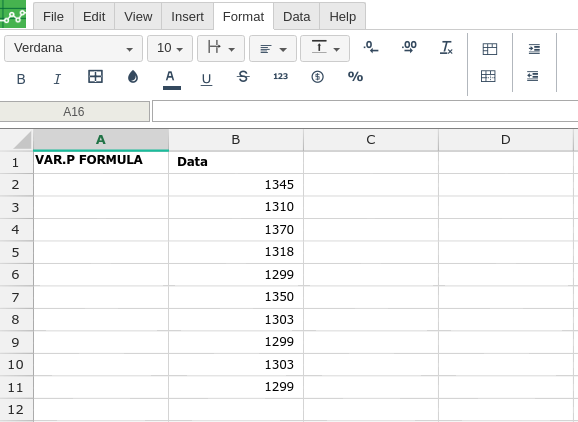Toggle strikethrough on the selection
The image size is (578, 422).
click(x=243, y=77)
